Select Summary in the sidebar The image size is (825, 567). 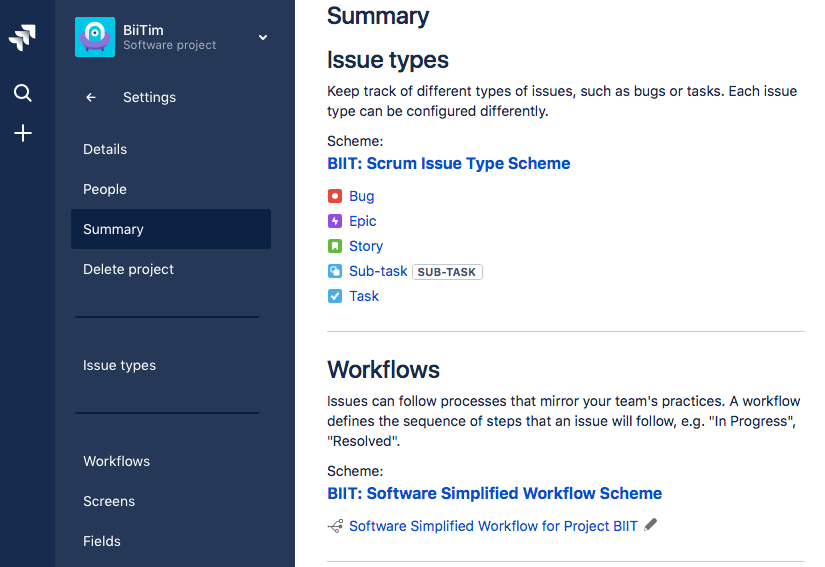click(171, 229)
